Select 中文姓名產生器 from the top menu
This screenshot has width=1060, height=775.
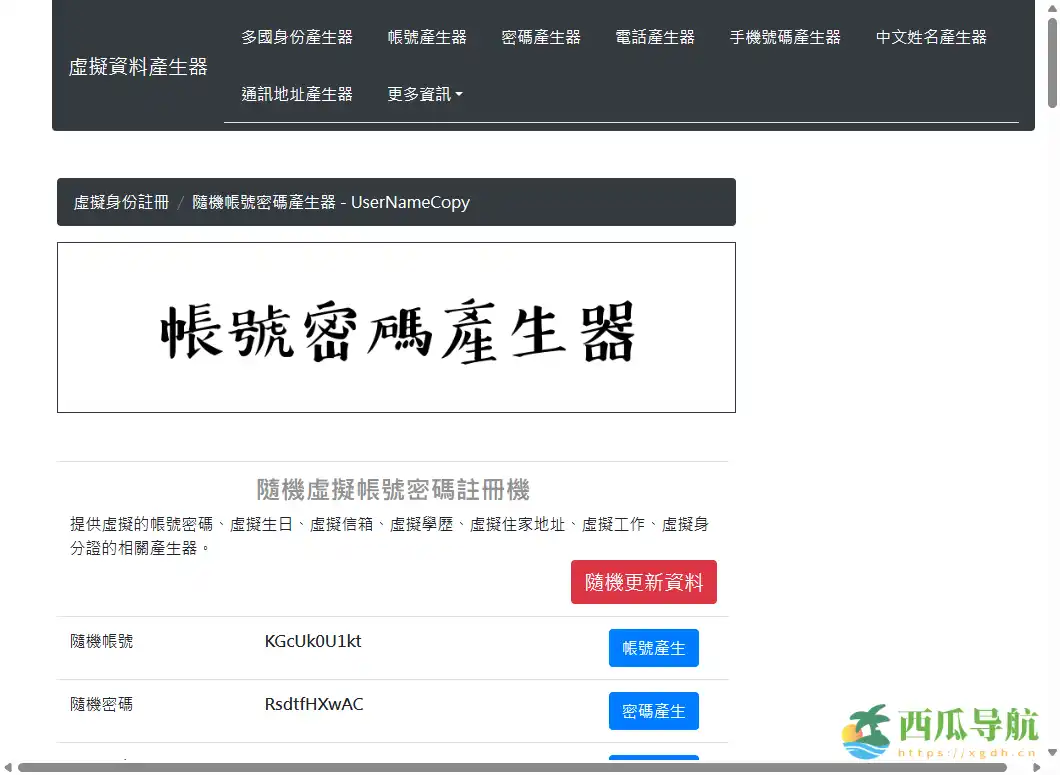click(x=929, y=37)
